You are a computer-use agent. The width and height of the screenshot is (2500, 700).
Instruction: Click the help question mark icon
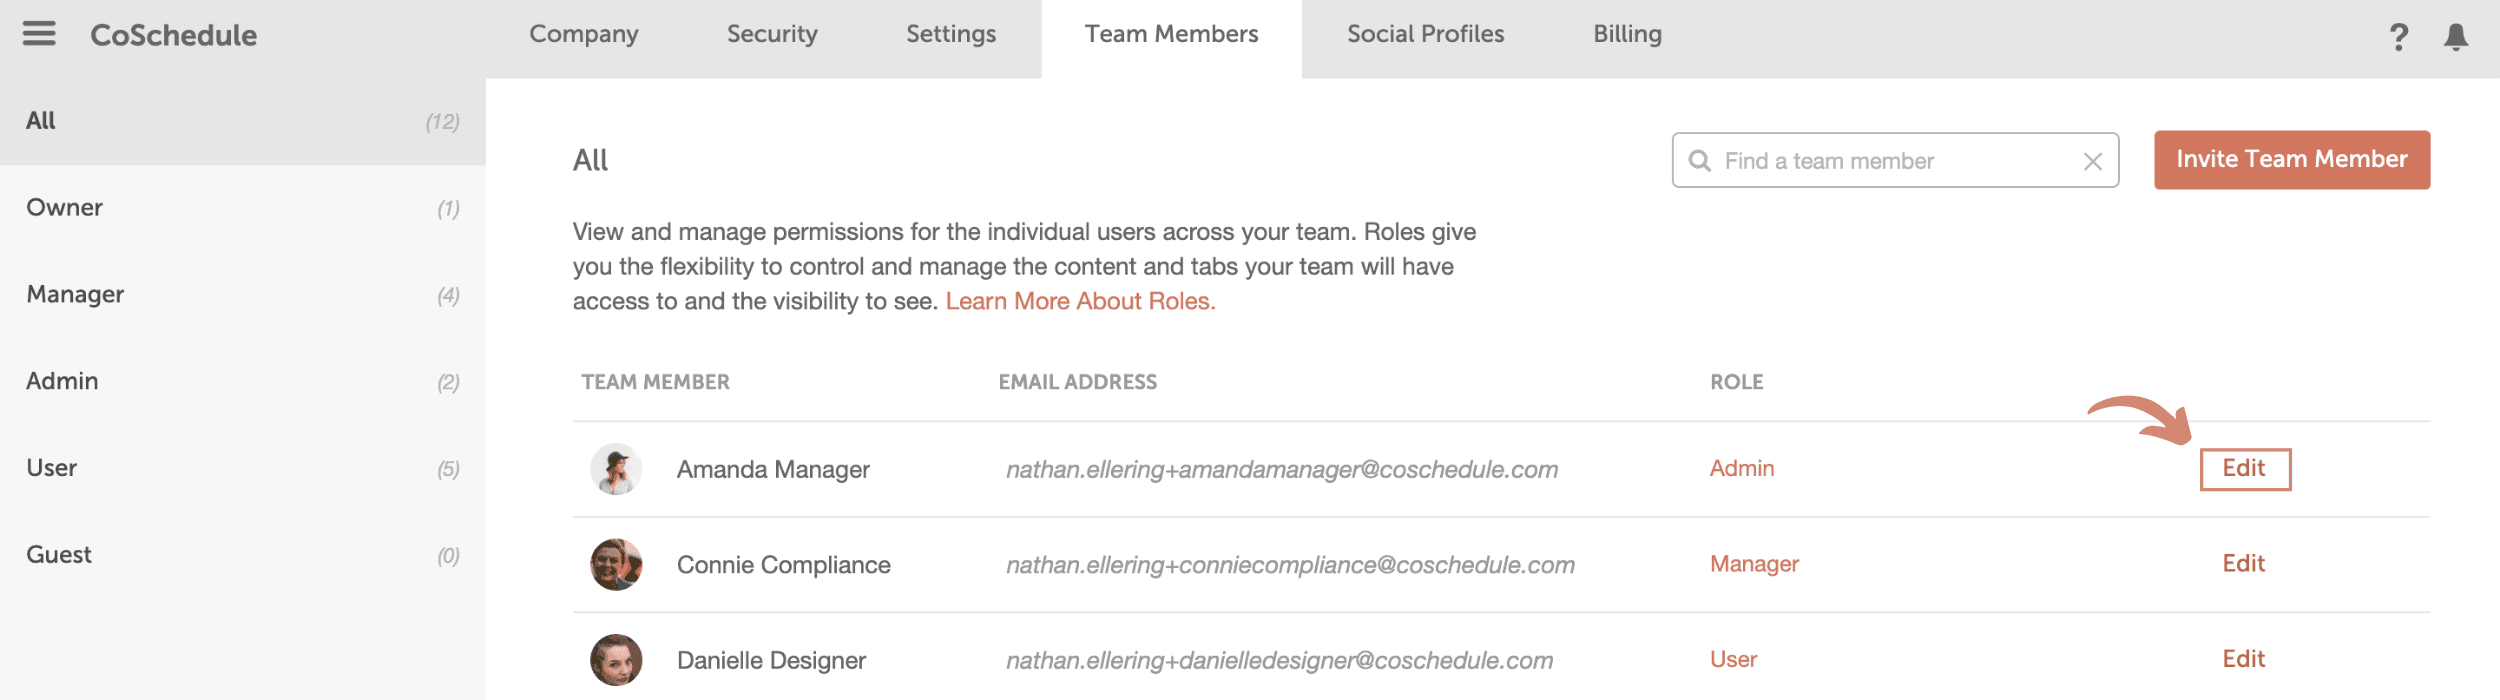(2398, 37)
